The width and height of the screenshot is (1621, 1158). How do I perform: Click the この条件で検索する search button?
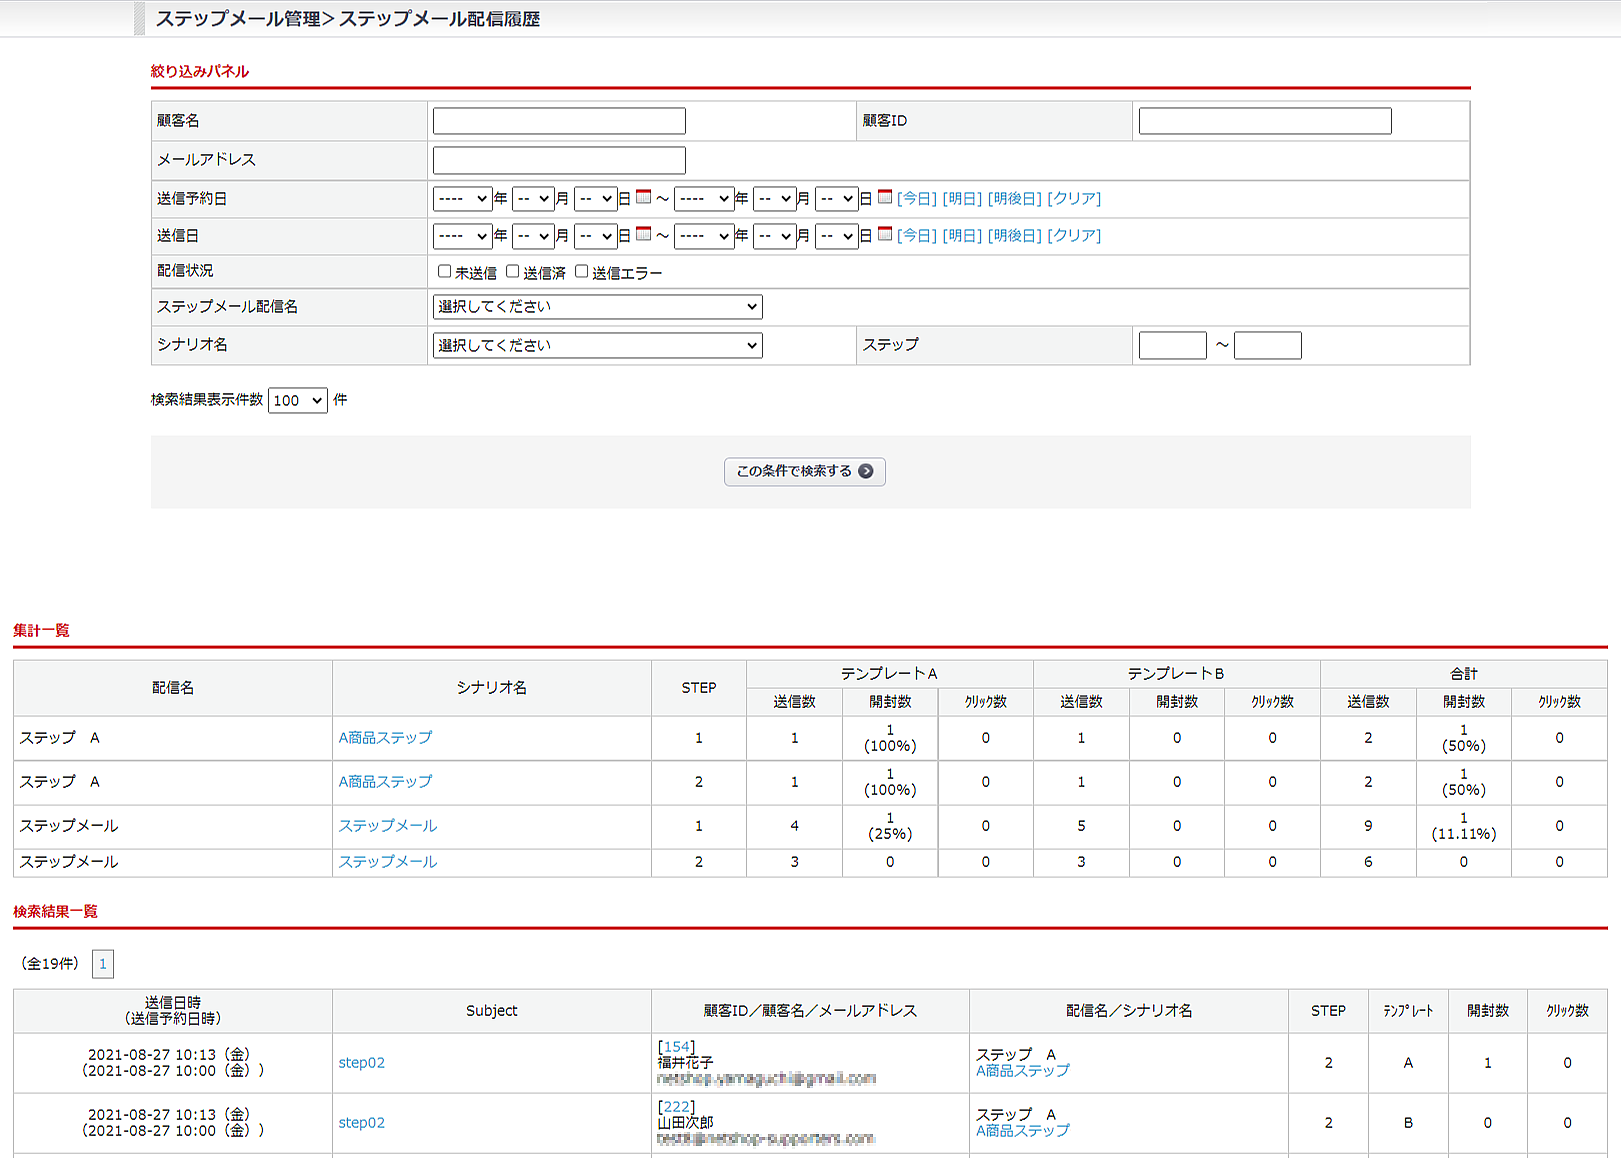tap(804, 471)
